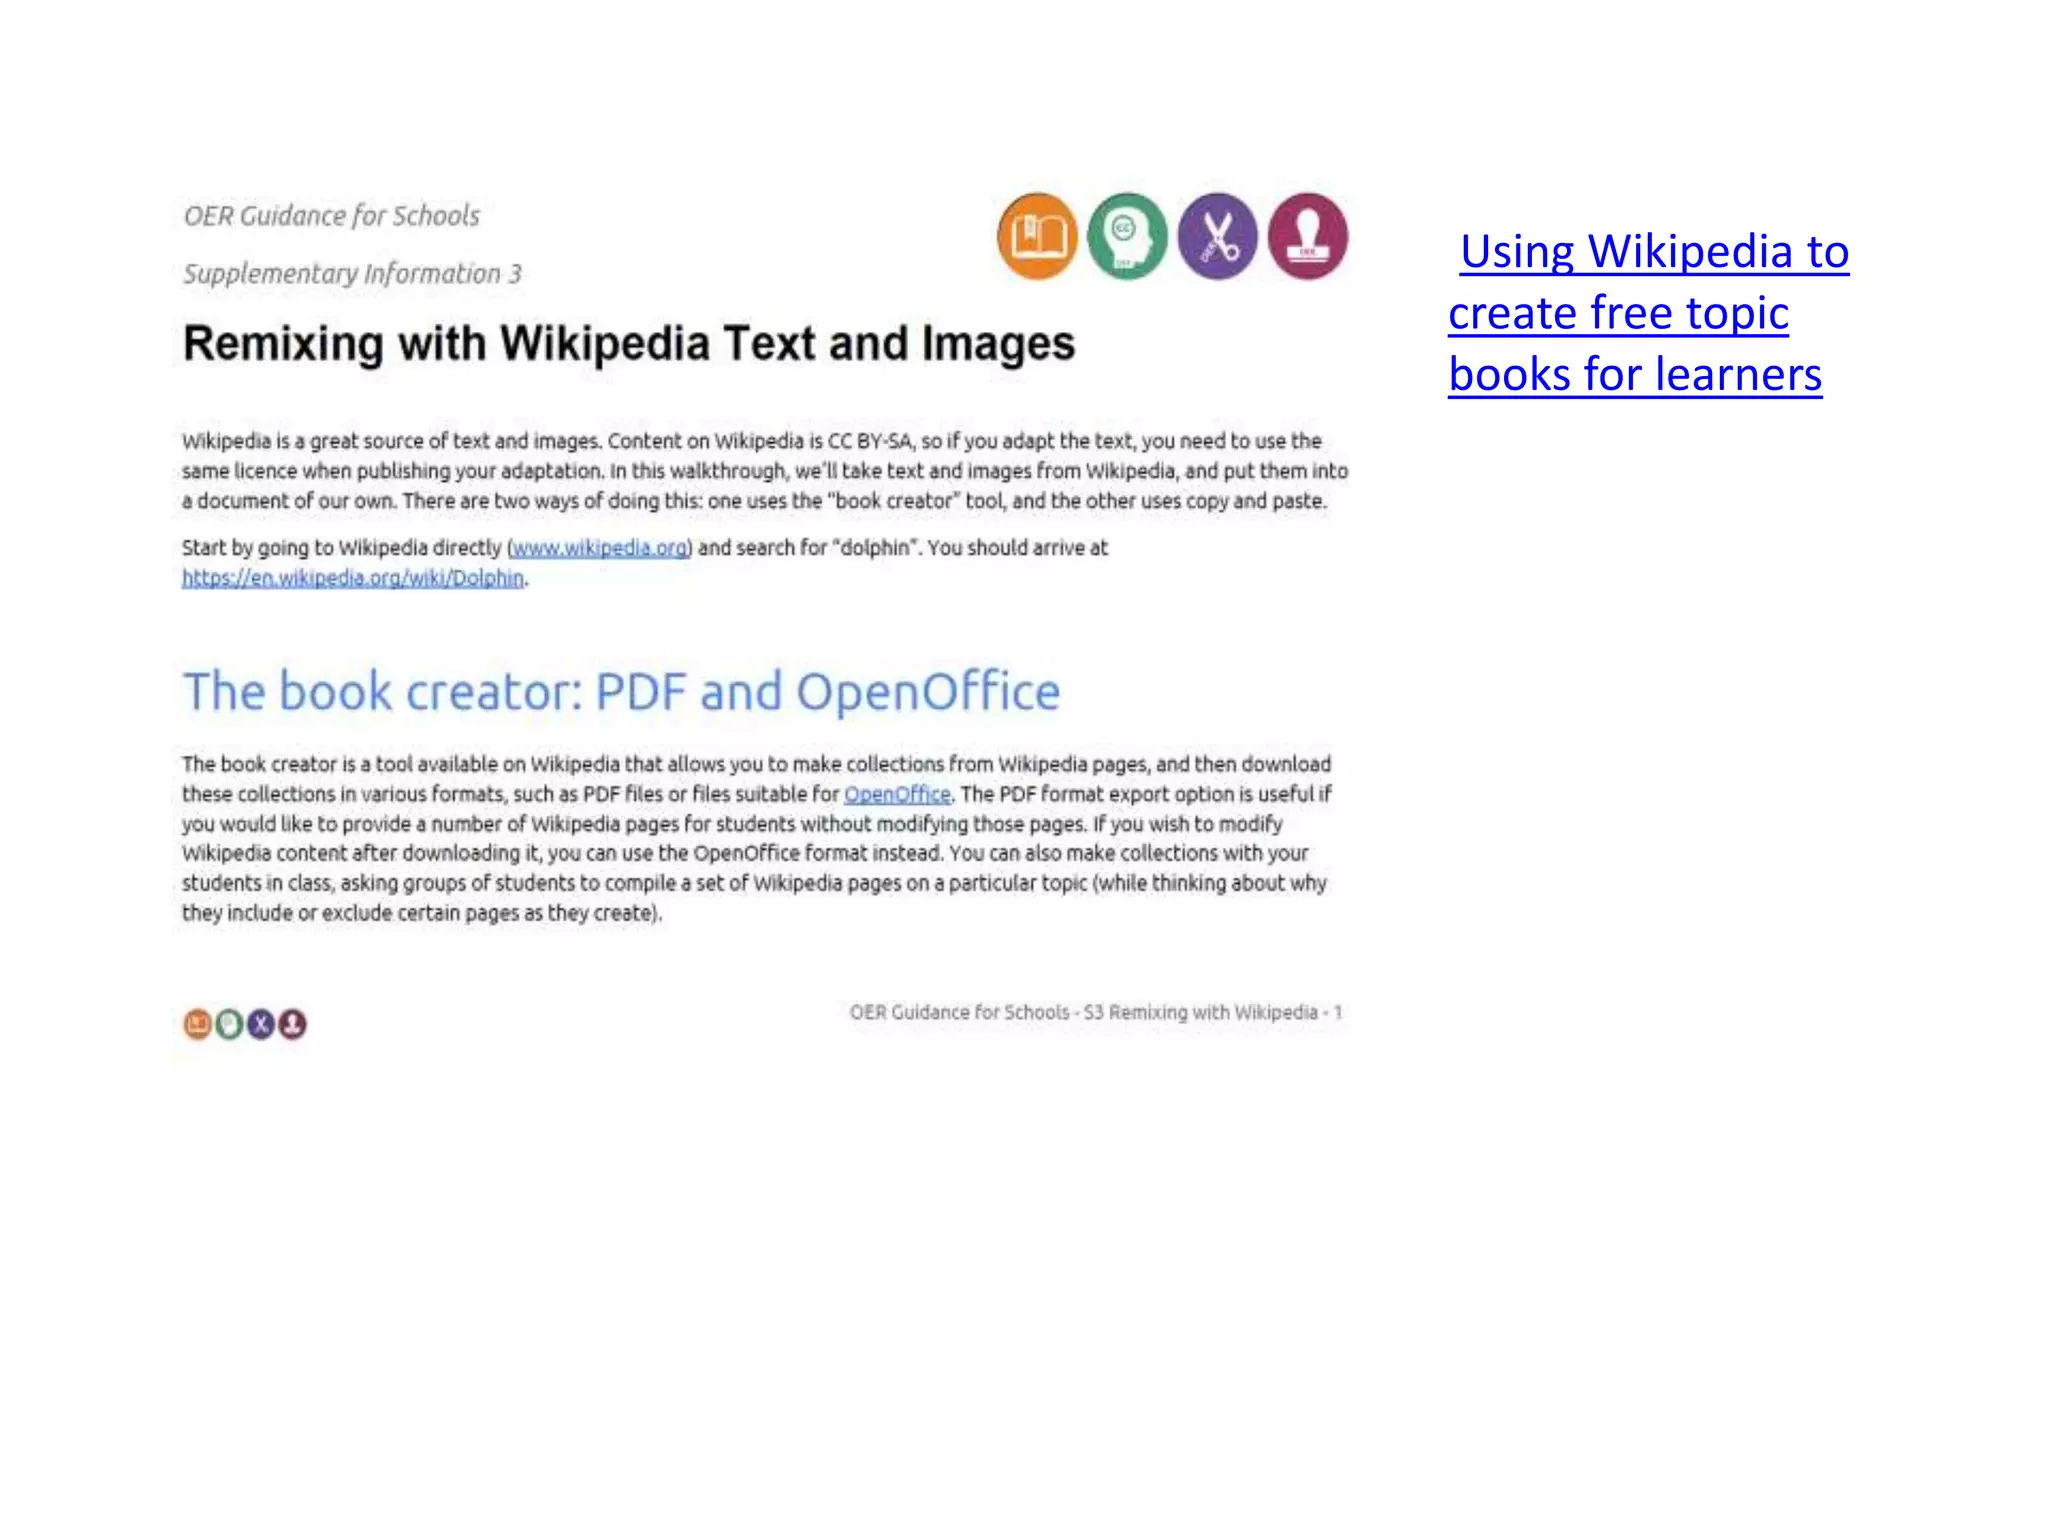
Task: Click footer text 'S3 Remixing with Wikipedia - 1'
Action: (1212, 1012)
